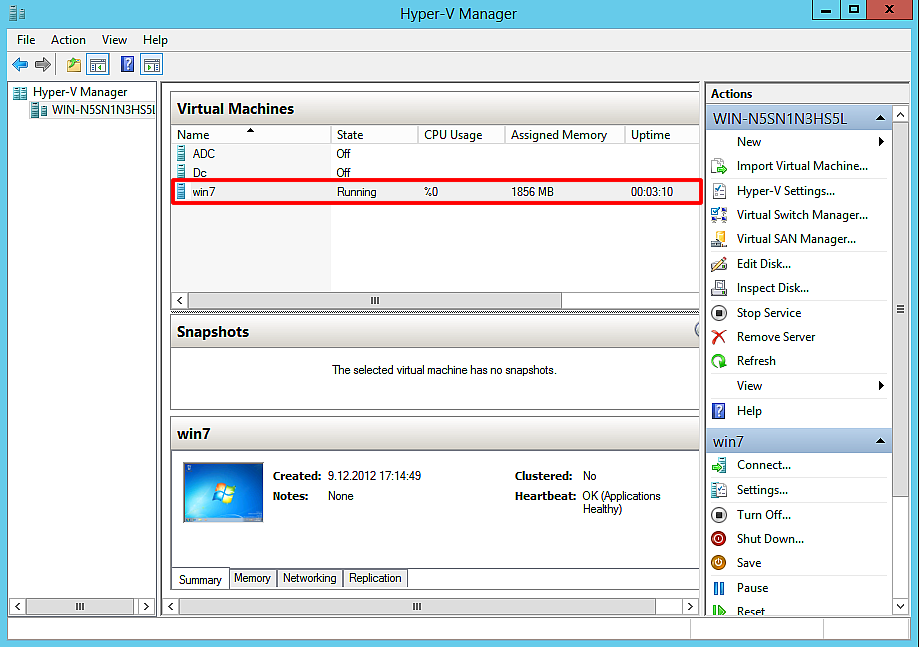
Task: Turn Off the win7 virtual machine
Action: point(770,514)
